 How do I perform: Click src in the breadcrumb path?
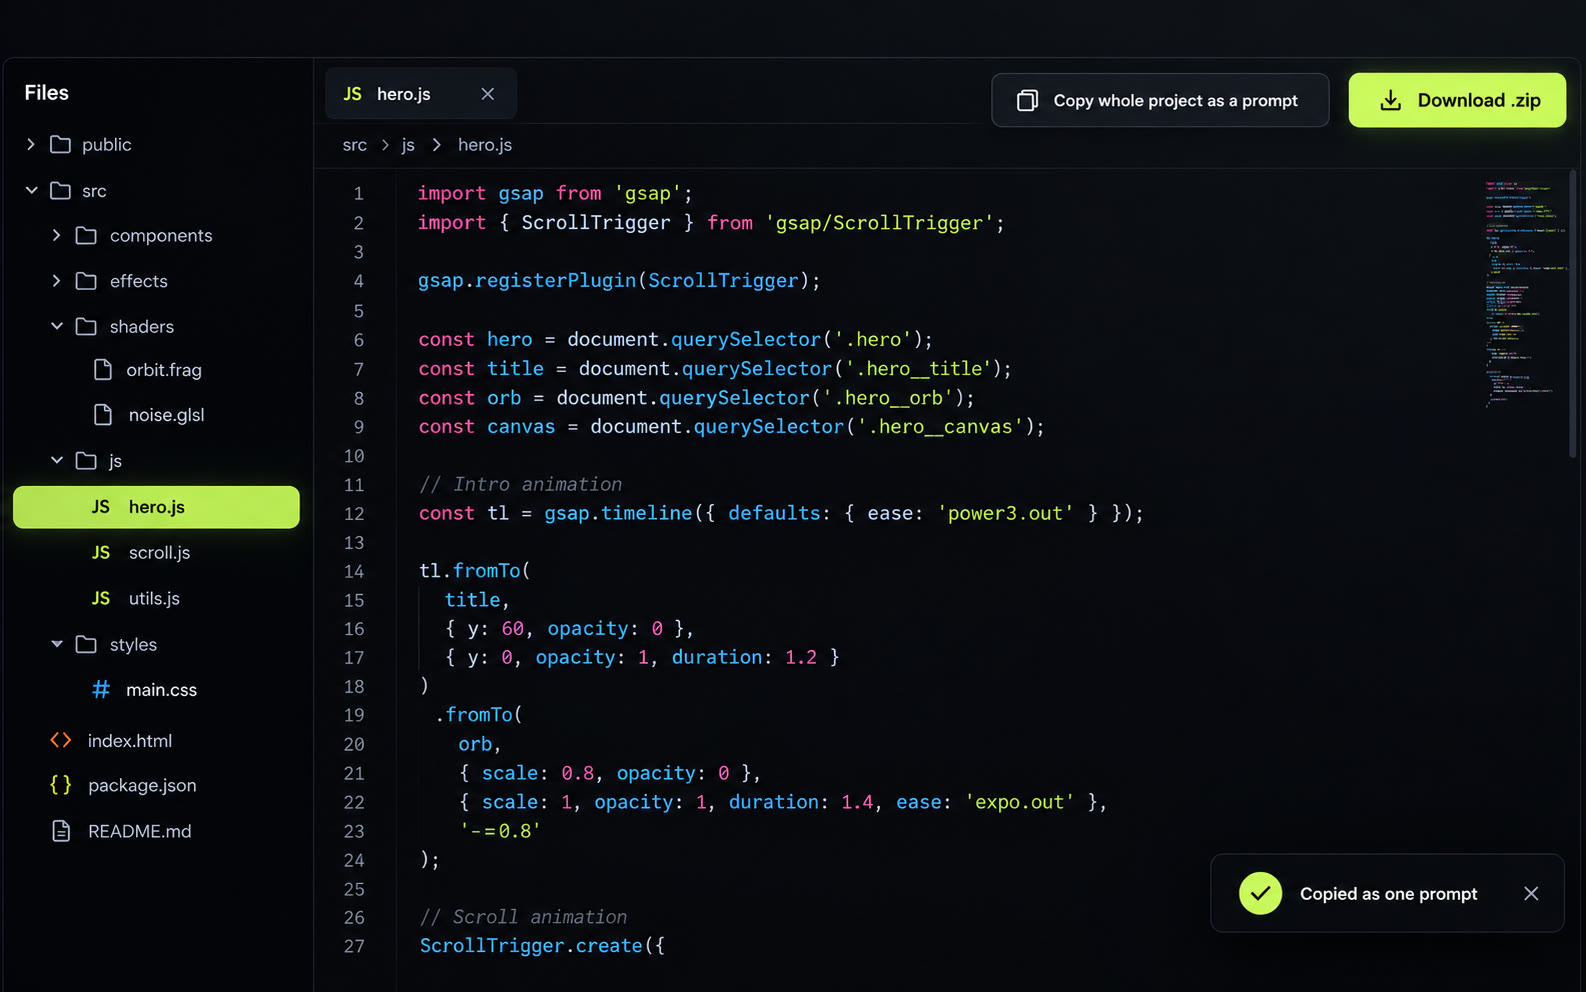pos(355,145)
